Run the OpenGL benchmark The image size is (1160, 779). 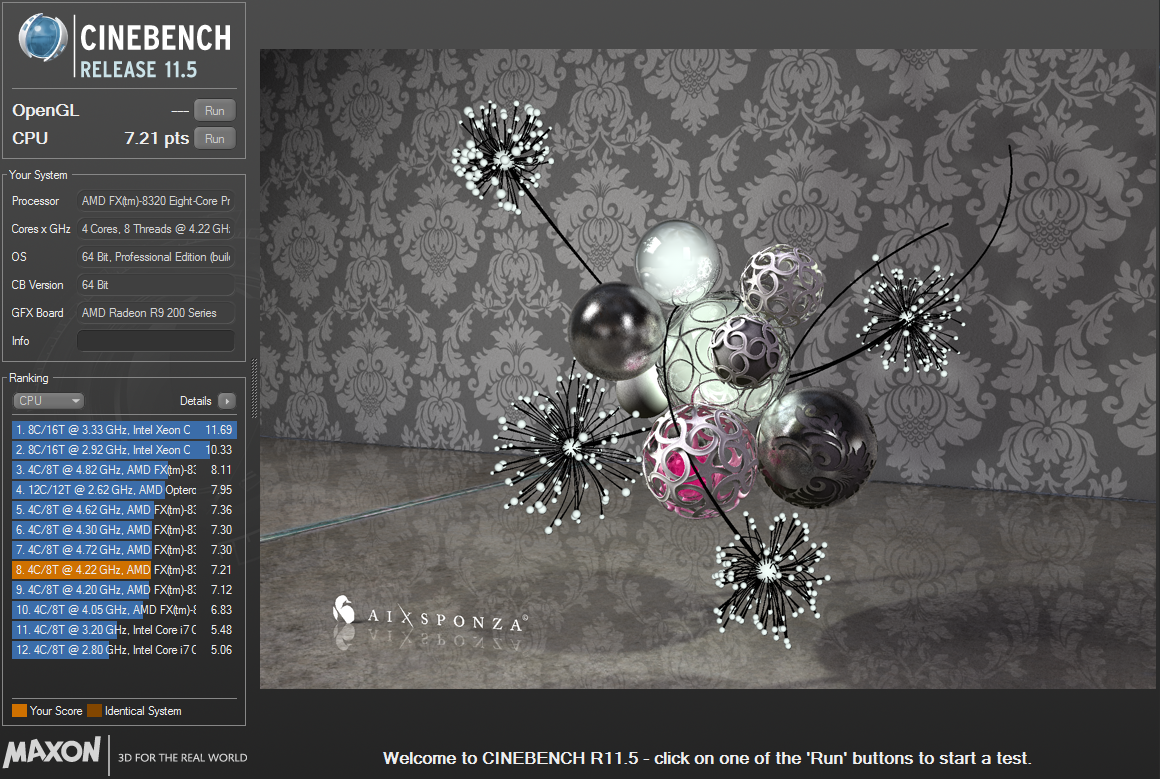click(x=215, y=110)
